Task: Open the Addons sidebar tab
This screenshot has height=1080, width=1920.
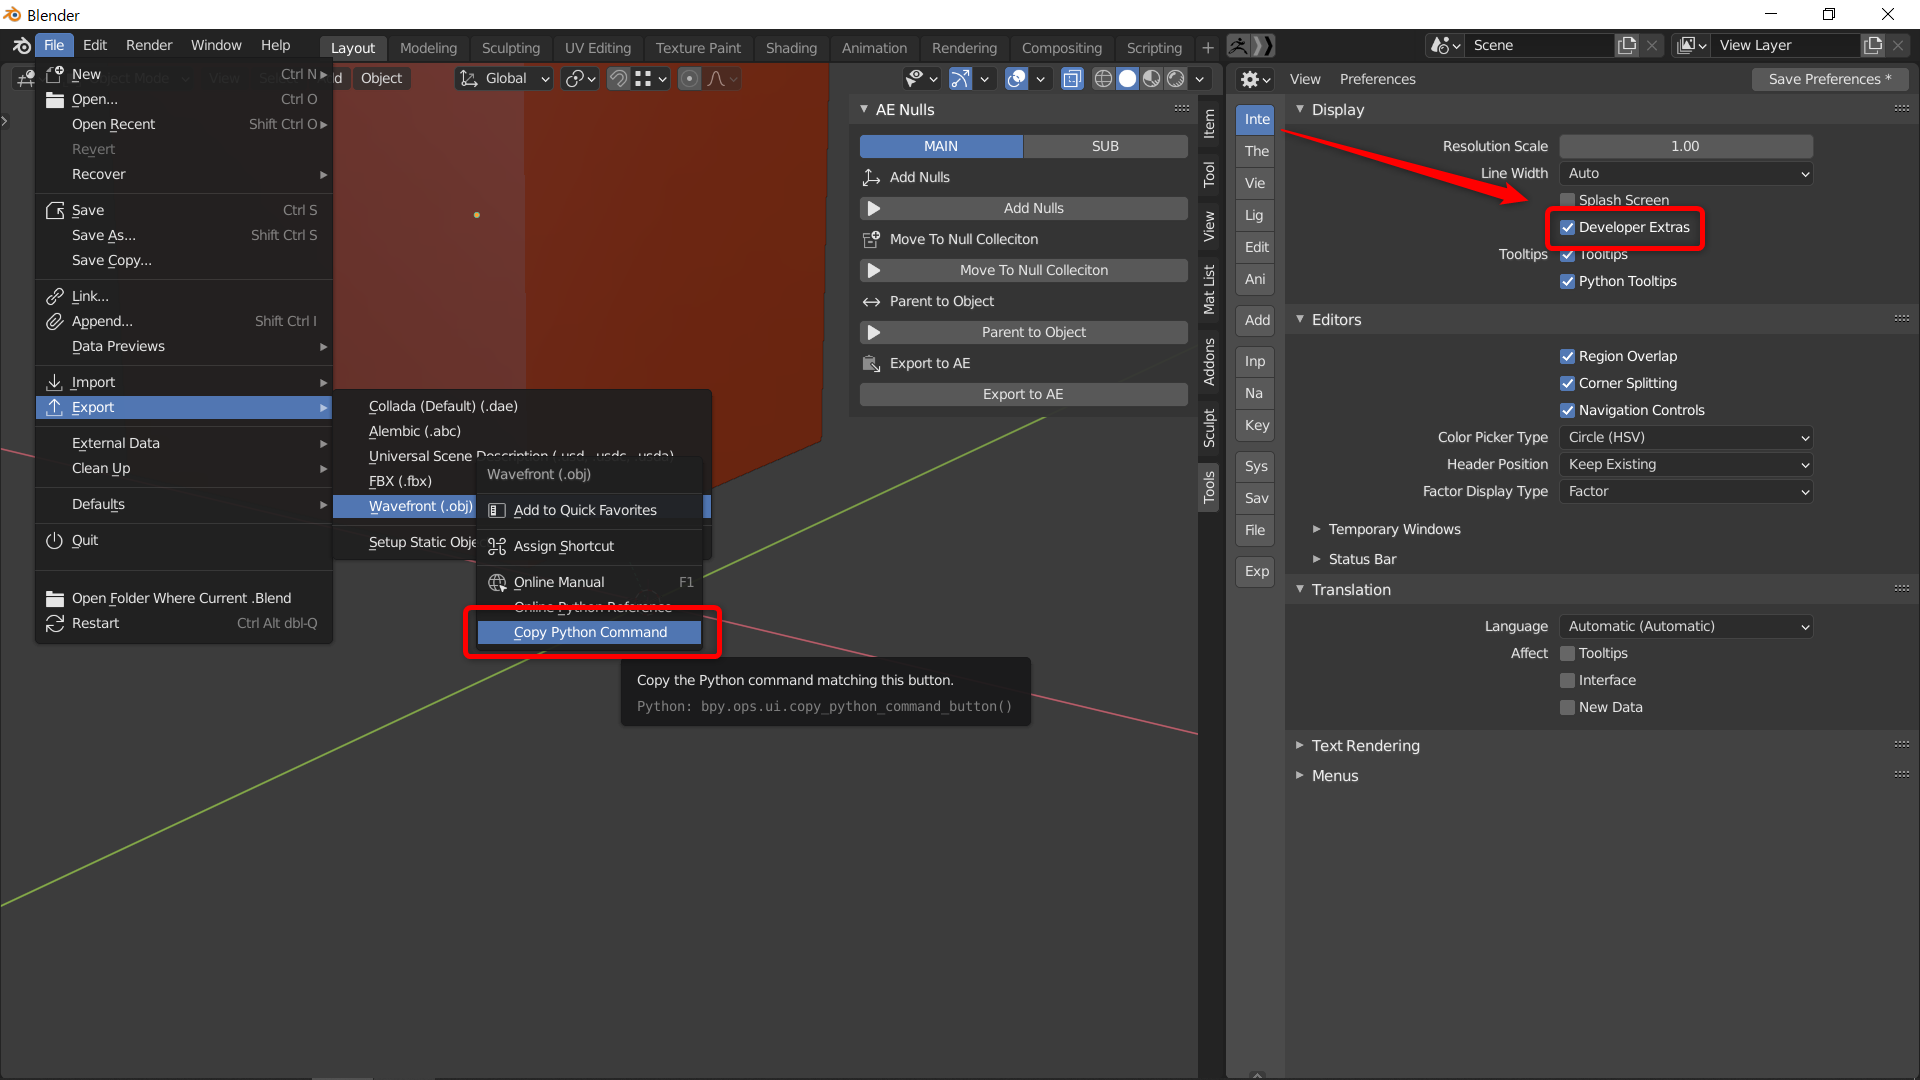Action: (x=1209, y=362)
